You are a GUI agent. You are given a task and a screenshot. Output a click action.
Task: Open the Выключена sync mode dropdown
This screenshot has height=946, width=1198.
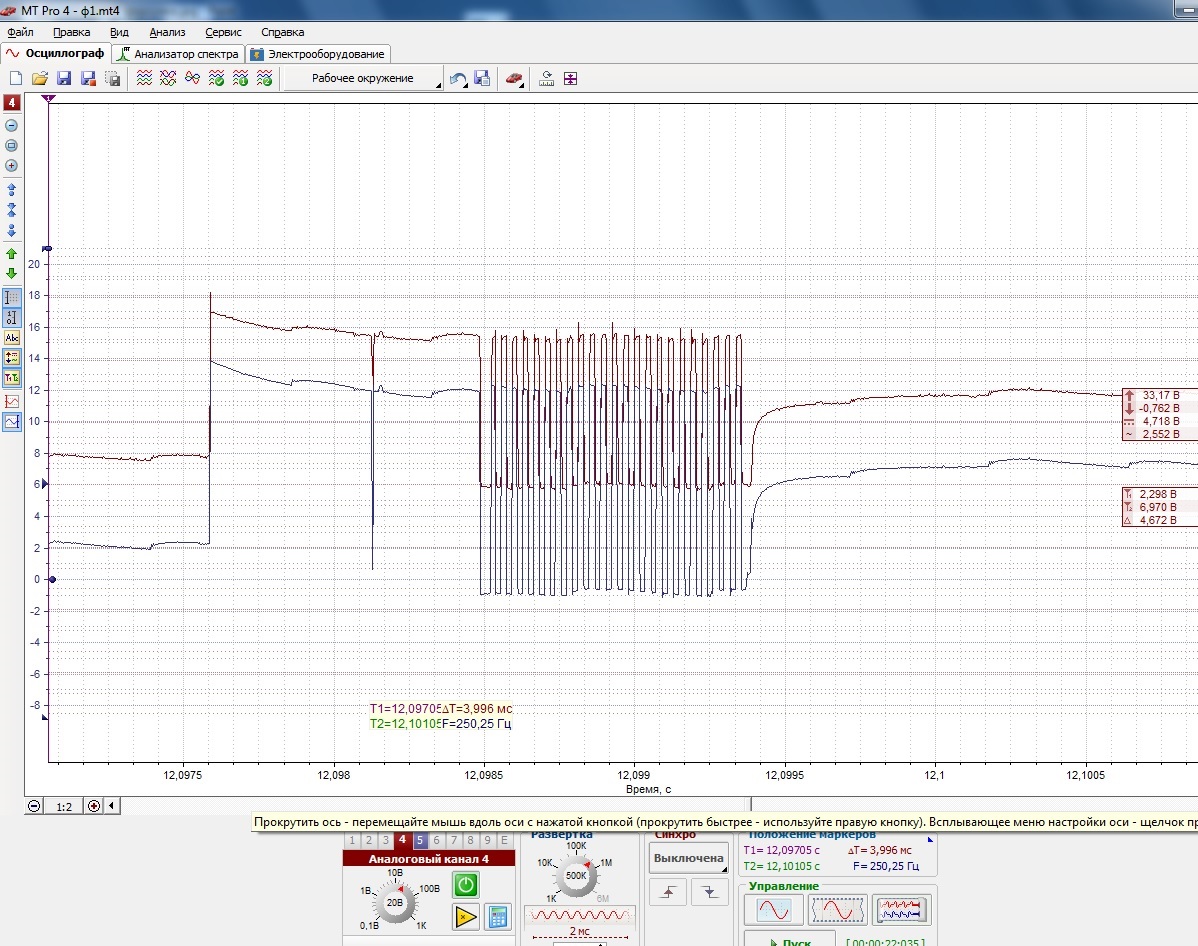click(688, 858)
